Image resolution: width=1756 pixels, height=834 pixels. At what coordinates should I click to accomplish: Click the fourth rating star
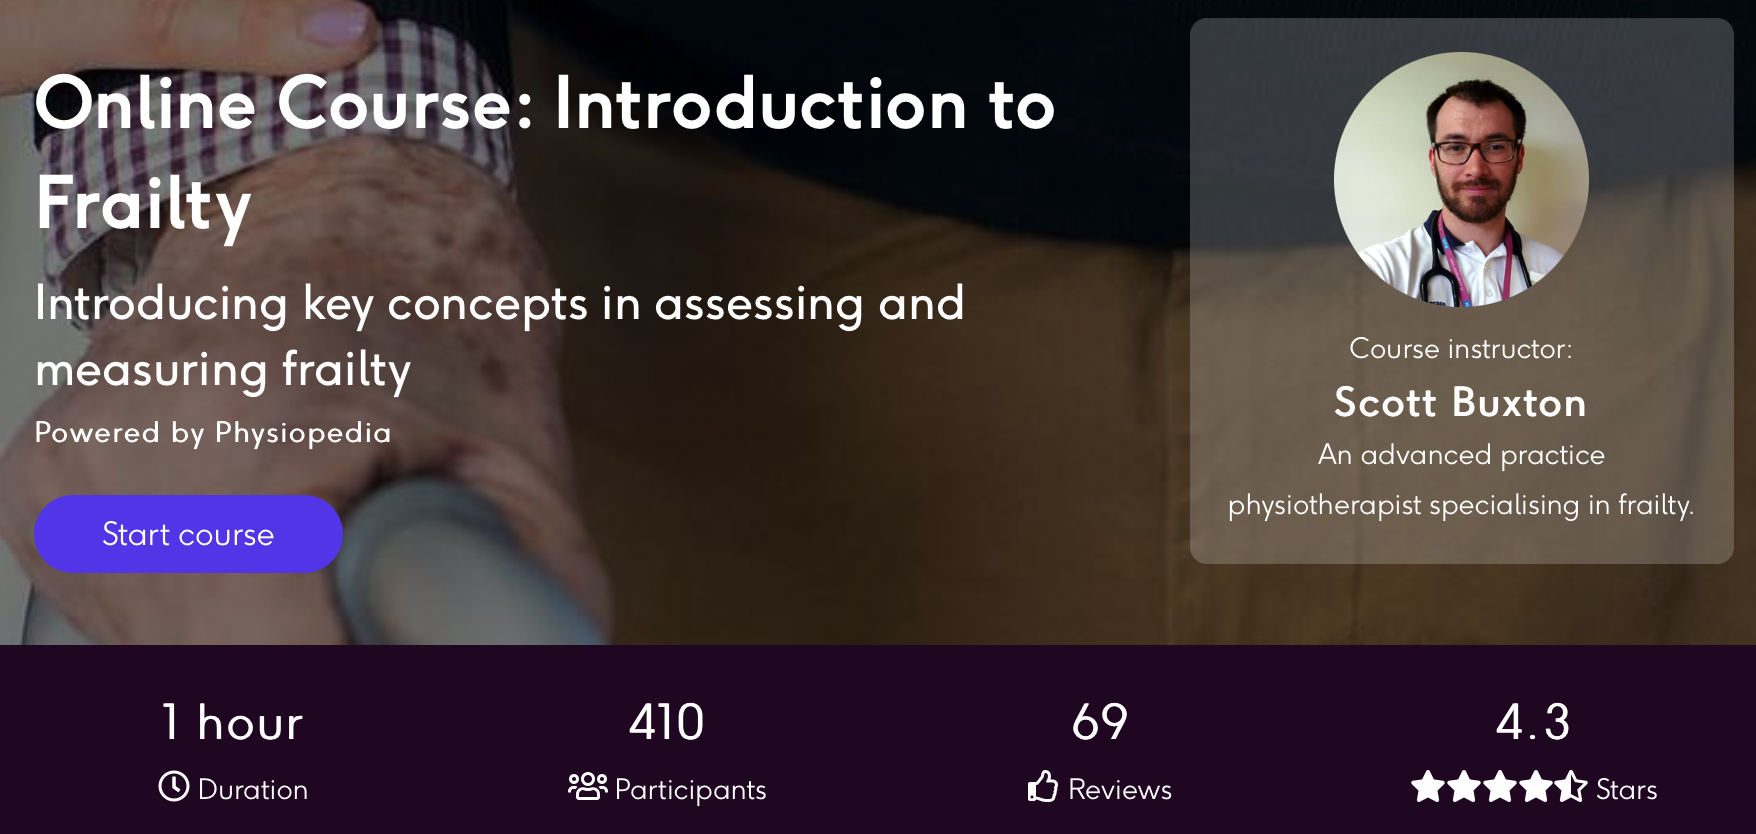point(1535,787)
